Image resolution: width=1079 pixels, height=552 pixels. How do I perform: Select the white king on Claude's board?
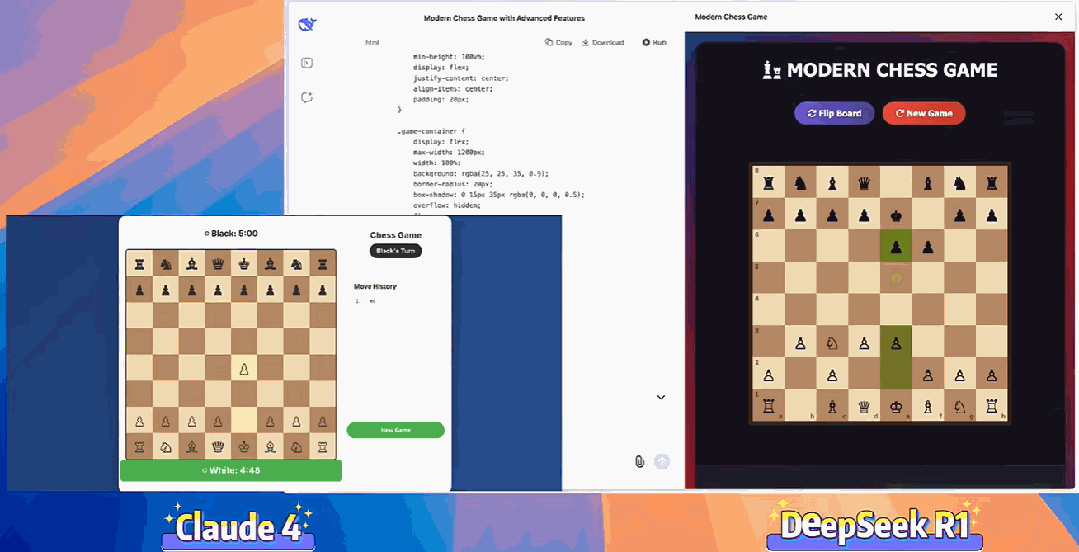(x=244, y=447)
